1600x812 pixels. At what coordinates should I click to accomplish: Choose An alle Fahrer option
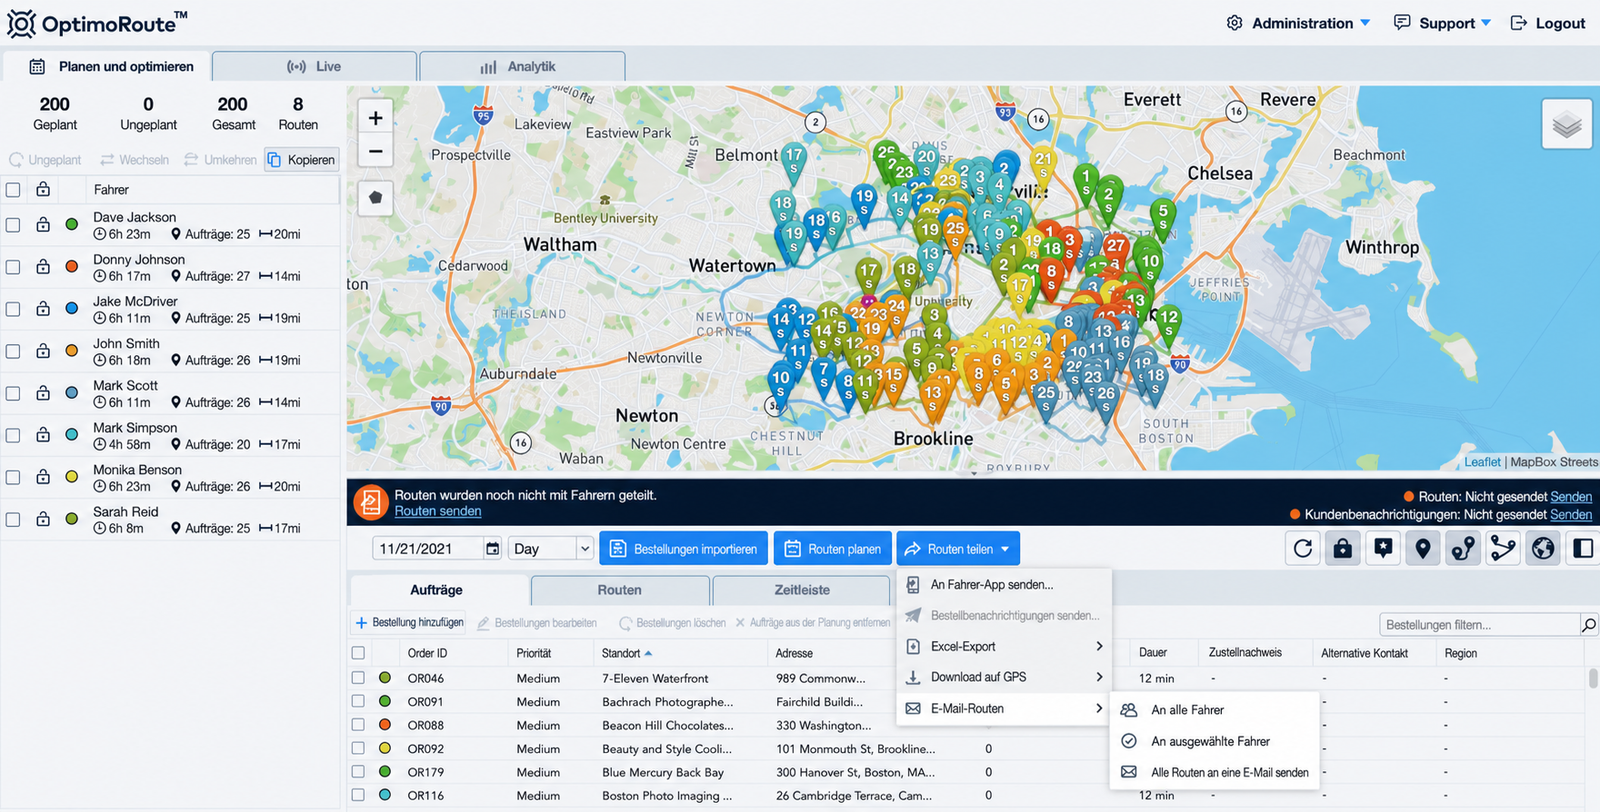tap(1215, 710)
